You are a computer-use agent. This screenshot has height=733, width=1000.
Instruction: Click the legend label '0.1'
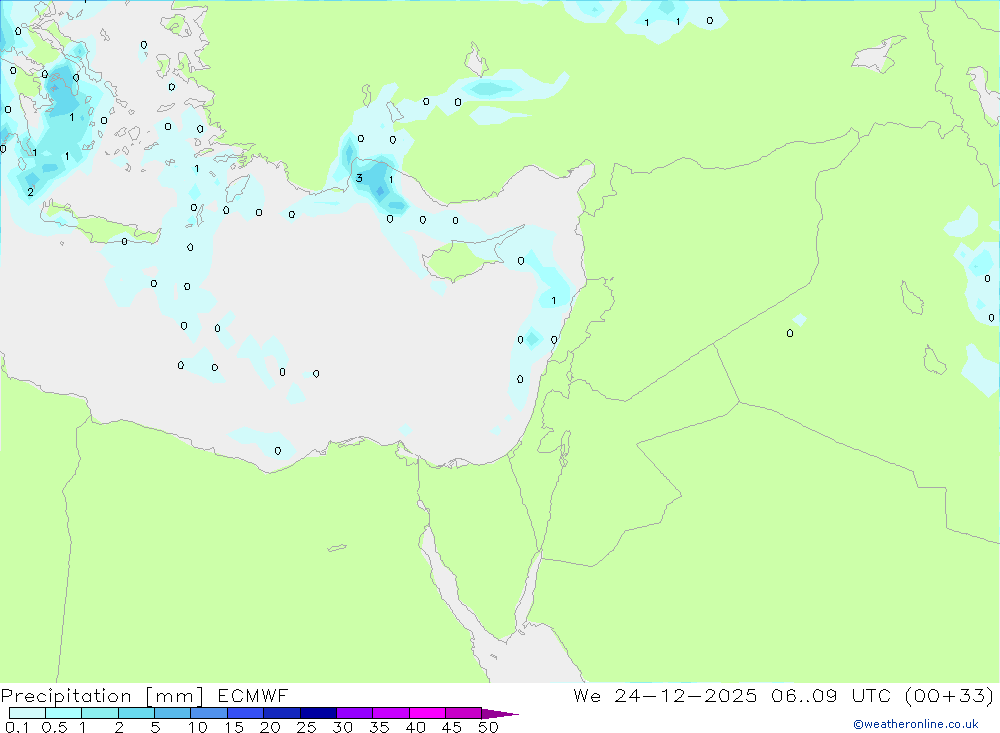tap(17, 727)
